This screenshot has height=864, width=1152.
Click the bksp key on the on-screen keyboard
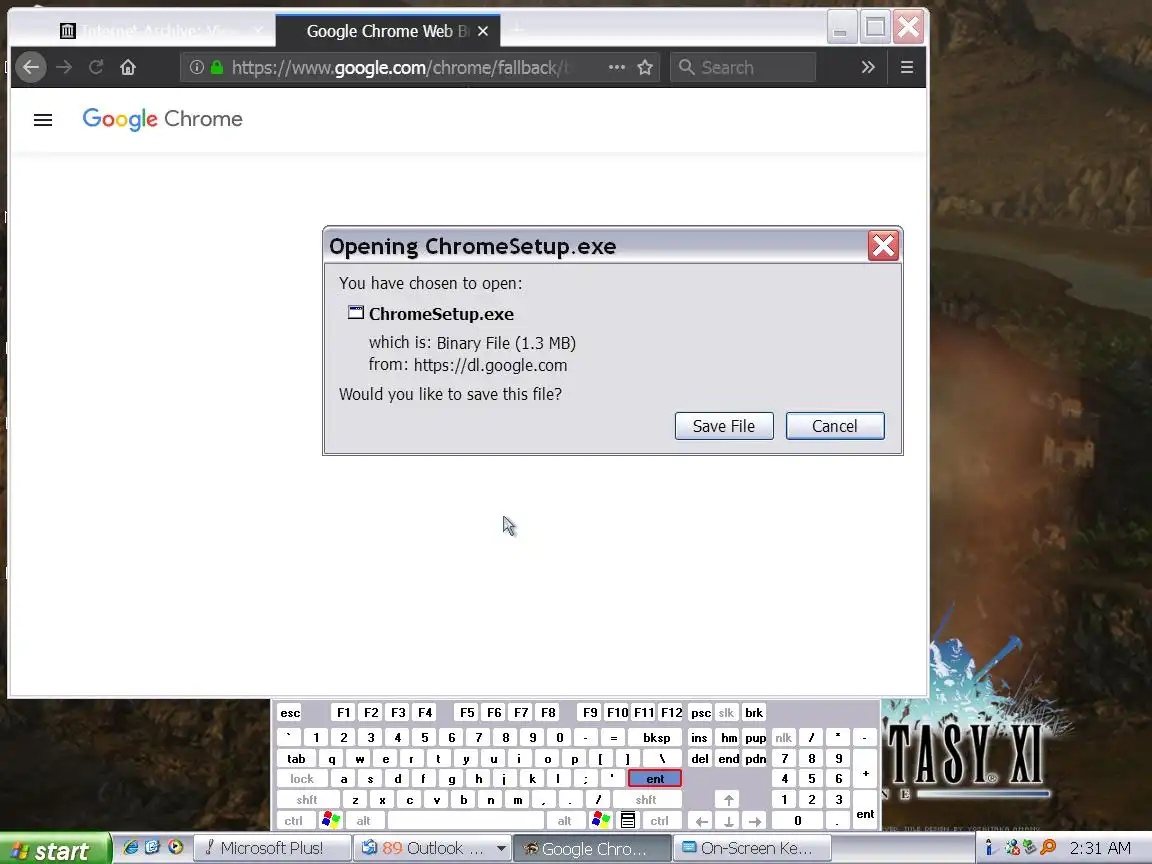(656, 738)
